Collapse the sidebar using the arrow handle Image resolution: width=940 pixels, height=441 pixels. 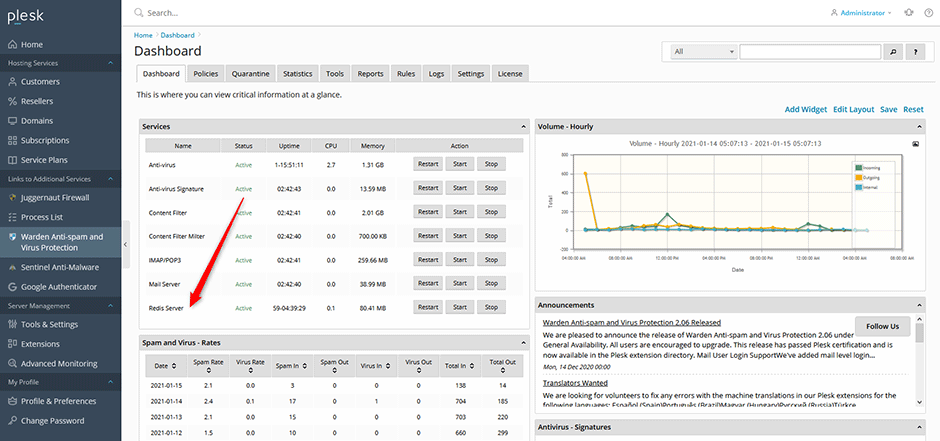(125, 244)
